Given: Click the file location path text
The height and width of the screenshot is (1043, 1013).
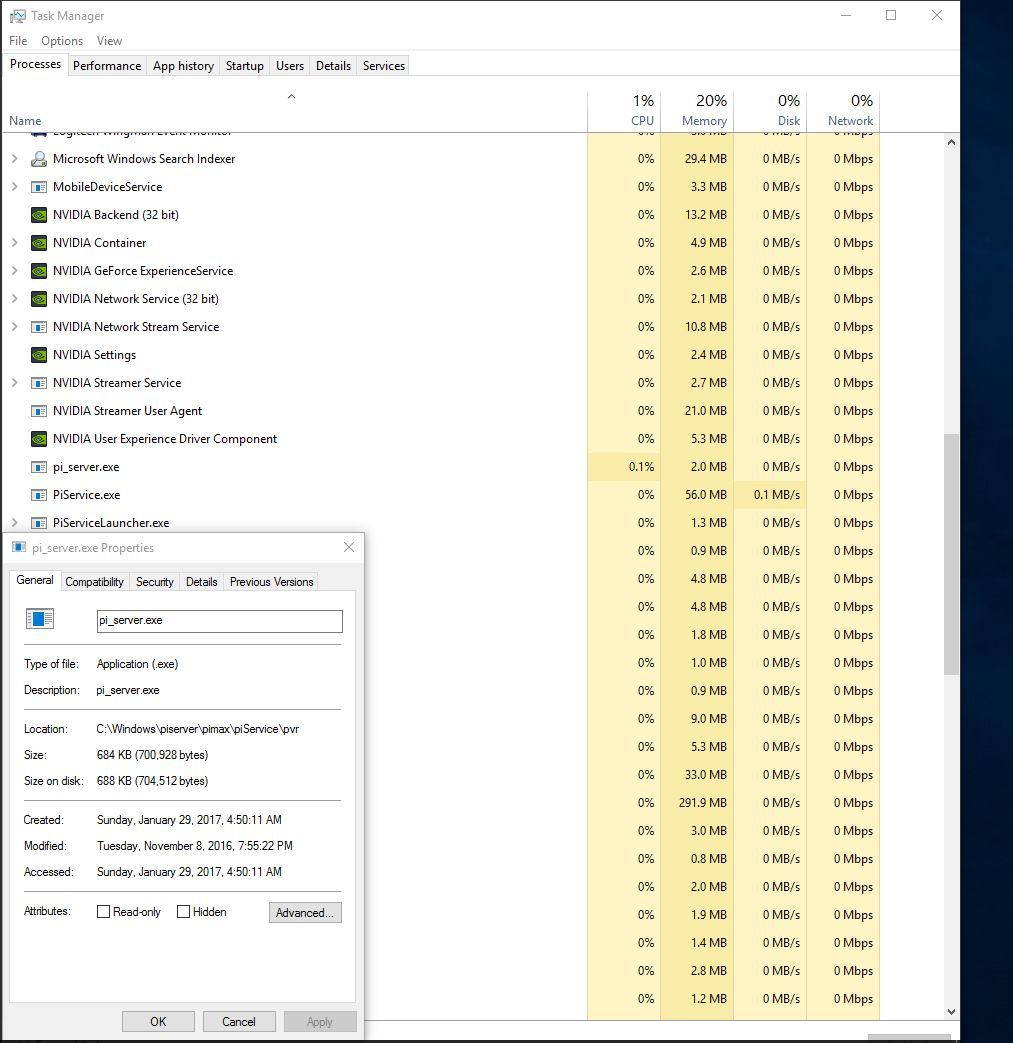Looking at the screenshot, I should point(198,729).
